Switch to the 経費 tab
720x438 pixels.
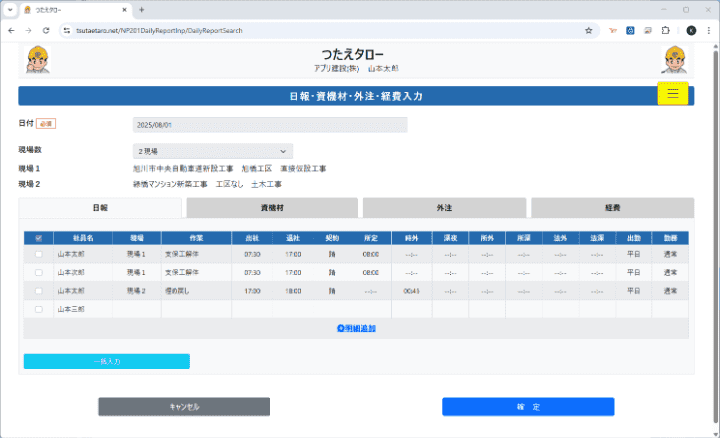tap(613, 208)
